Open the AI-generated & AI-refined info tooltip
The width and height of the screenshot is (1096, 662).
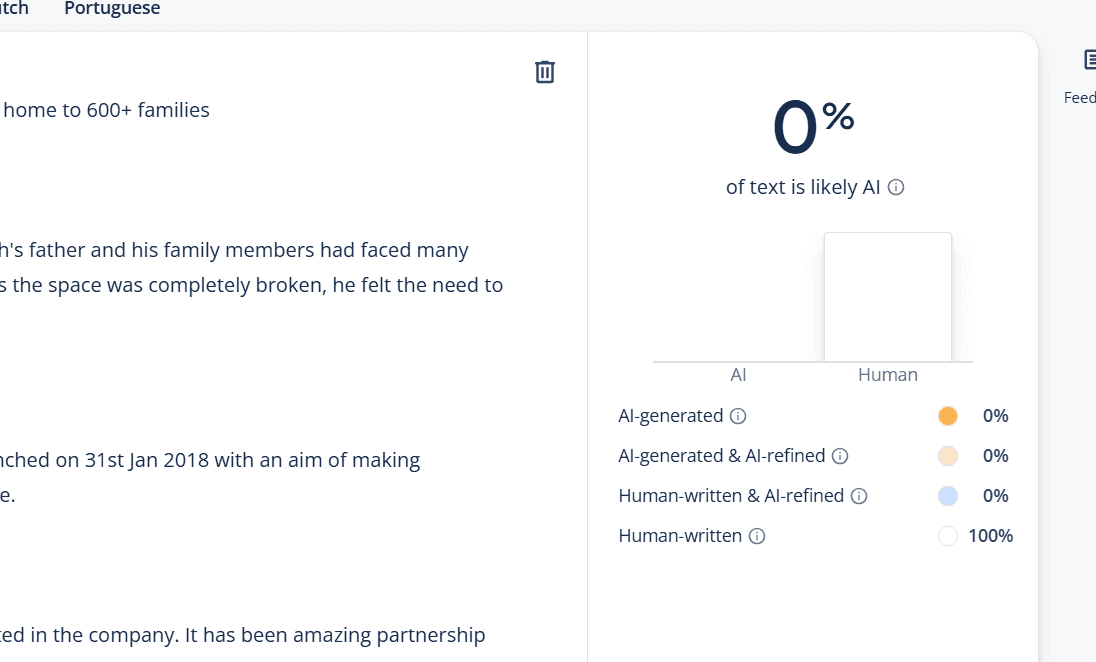coord(842,455)
